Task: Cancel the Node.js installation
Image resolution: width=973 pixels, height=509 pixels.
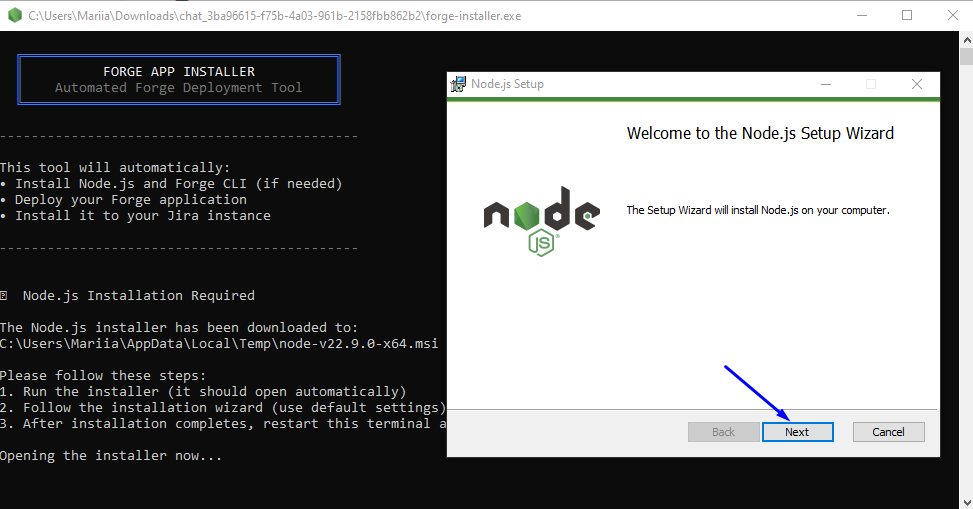Action: pyautogui.click(x=888, y=432)
